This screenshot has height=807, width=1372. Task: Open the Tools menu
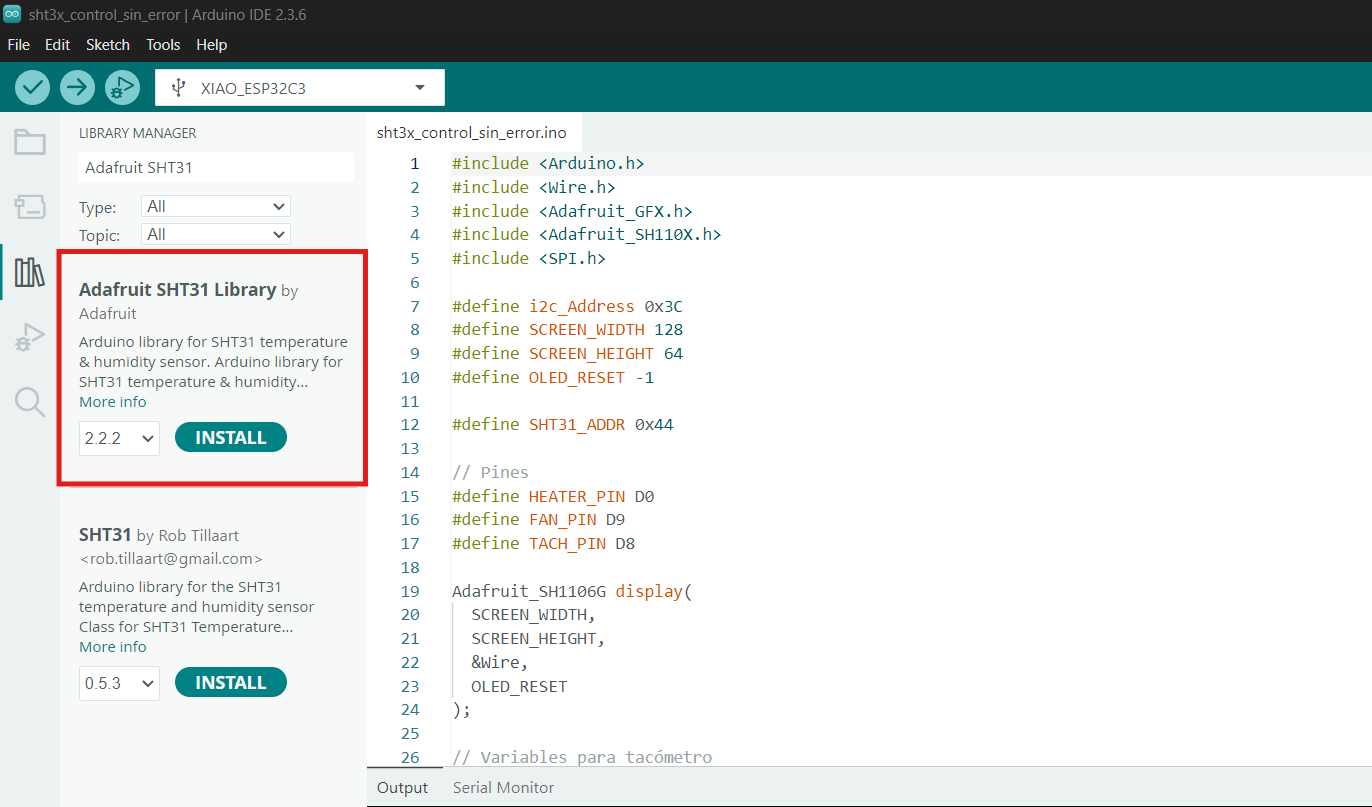(163, 45)
